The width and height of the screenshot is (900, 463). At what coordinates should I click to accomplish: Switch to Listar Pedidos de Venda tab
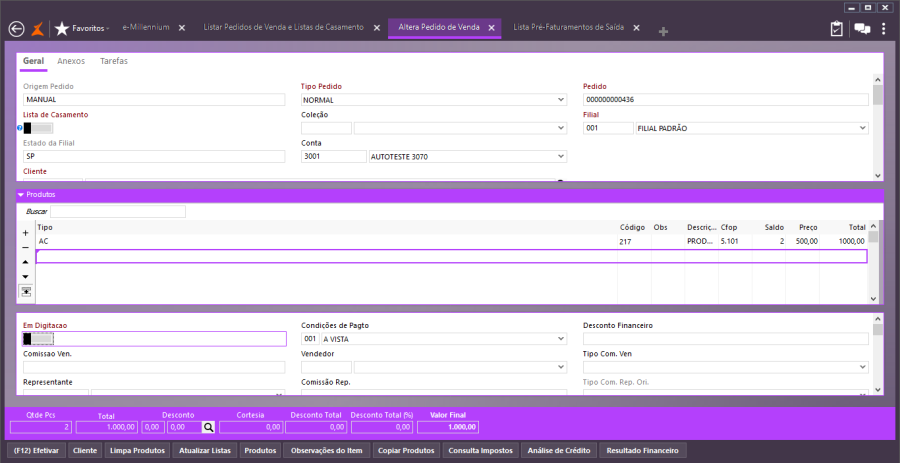tap(284, 28)
